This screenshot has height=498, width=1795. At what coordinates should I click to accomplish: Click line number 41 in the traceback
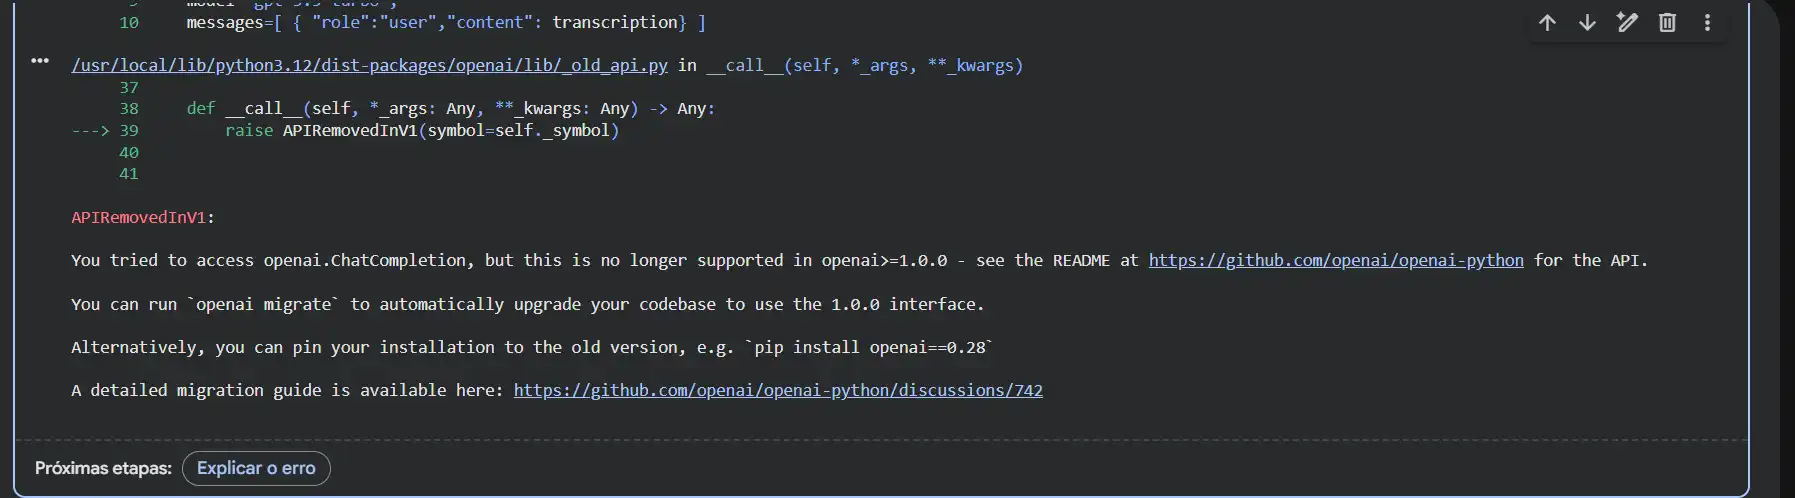[129, 174]
